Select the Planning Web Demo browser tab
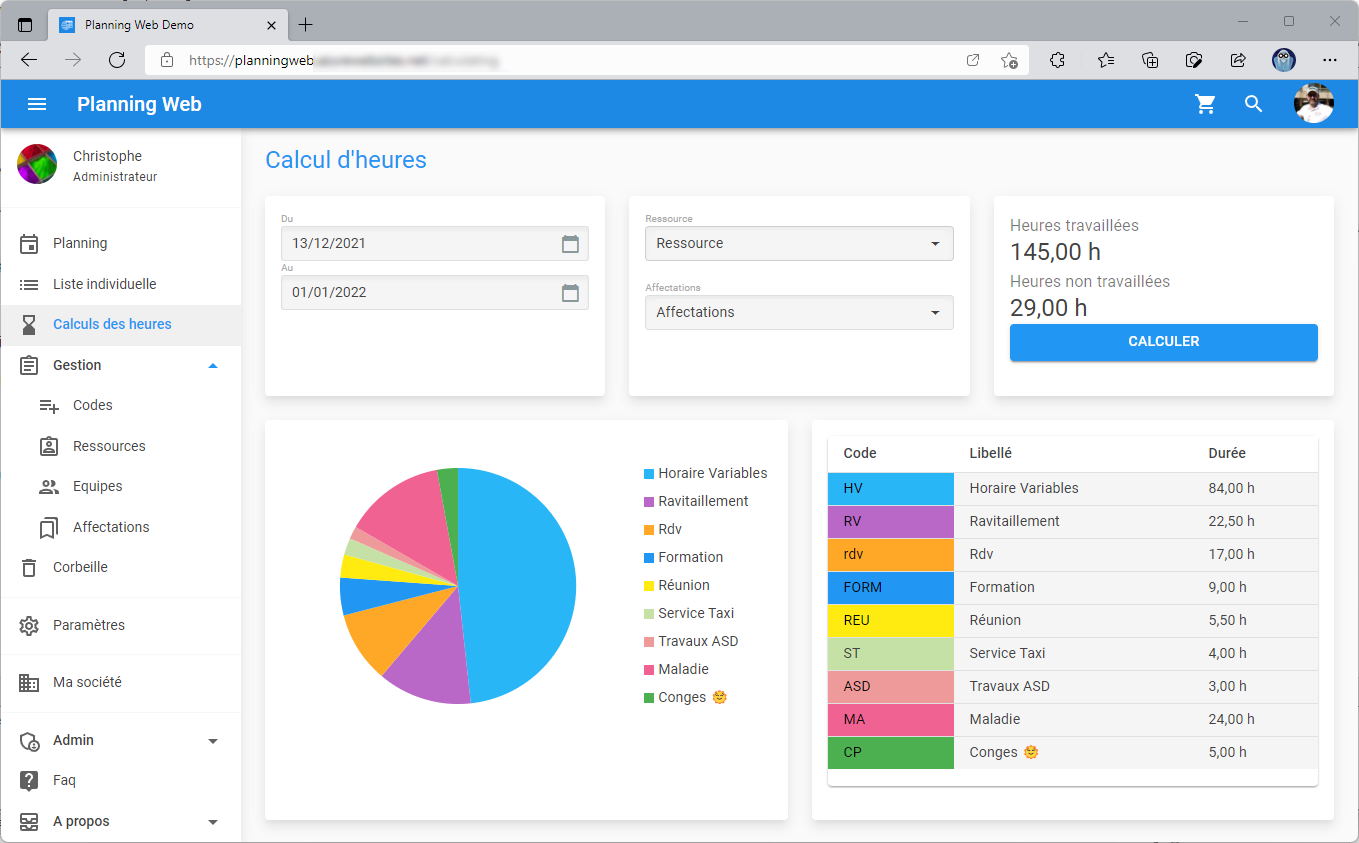This screenshot has width=1359, height=843. (x=166, y=24)
